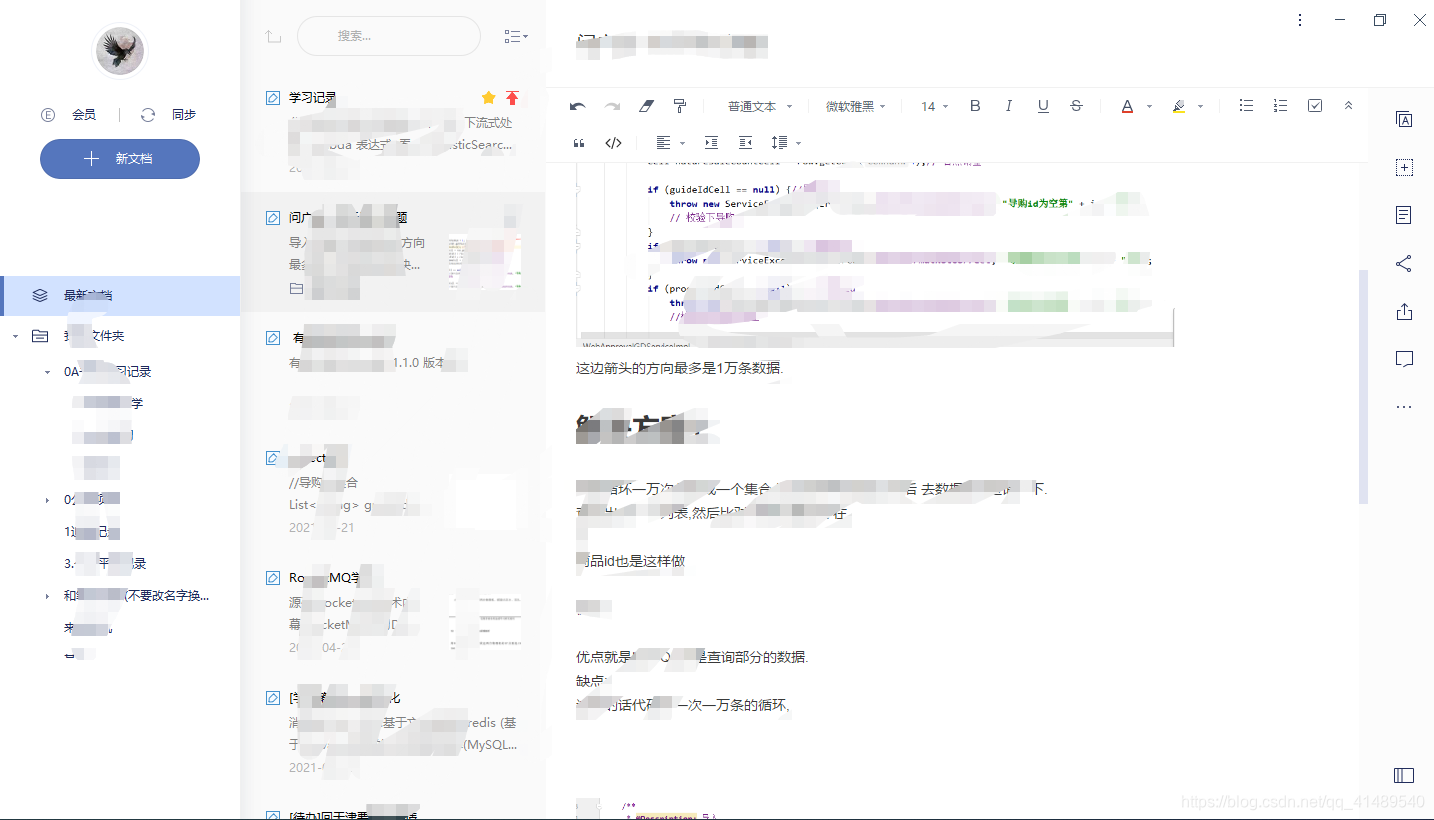
Task: Insert a numbered list
Action: point(1280,105)
